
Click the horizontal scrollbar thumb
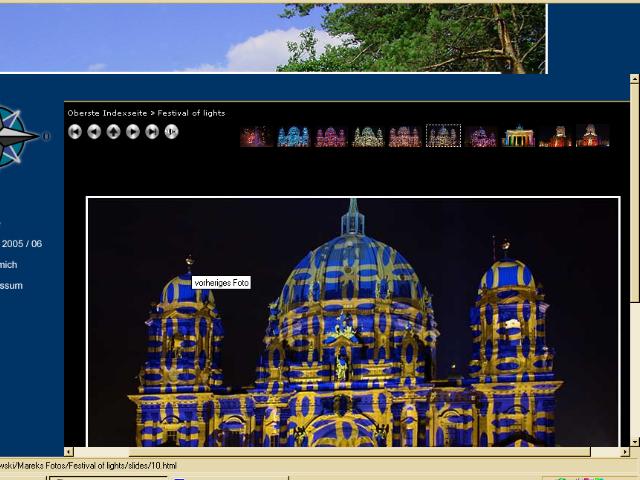360,452
